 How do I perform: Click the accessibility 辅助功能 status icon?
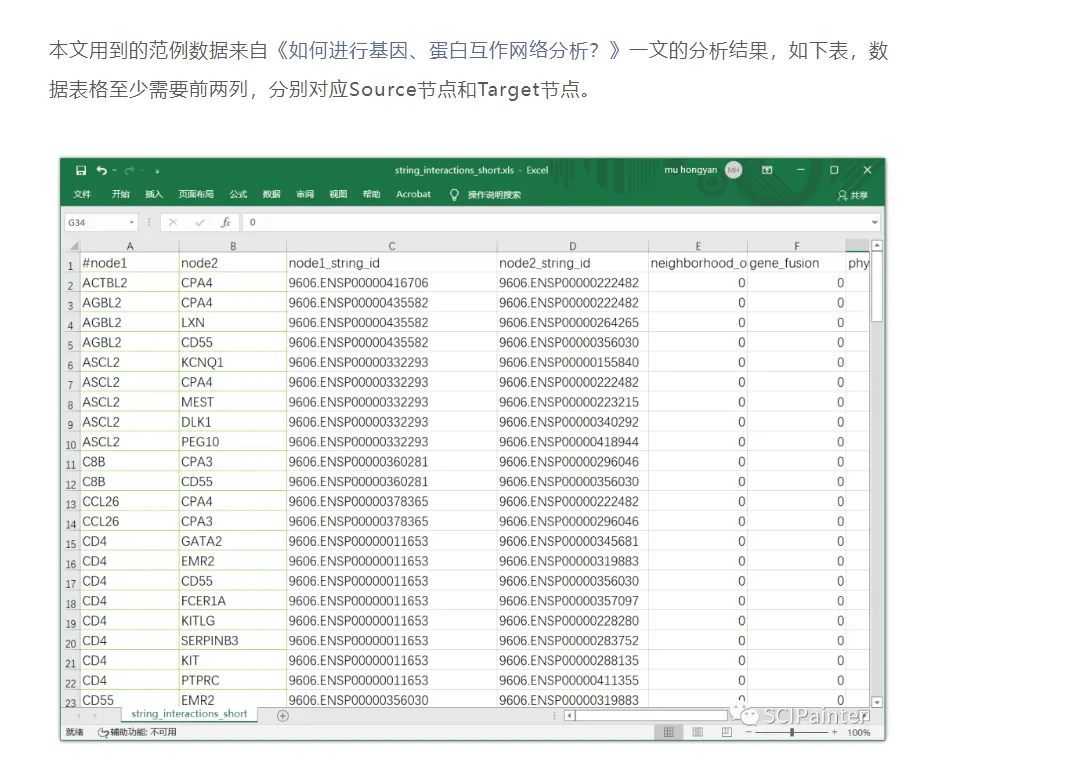click(x=103, y=732)
